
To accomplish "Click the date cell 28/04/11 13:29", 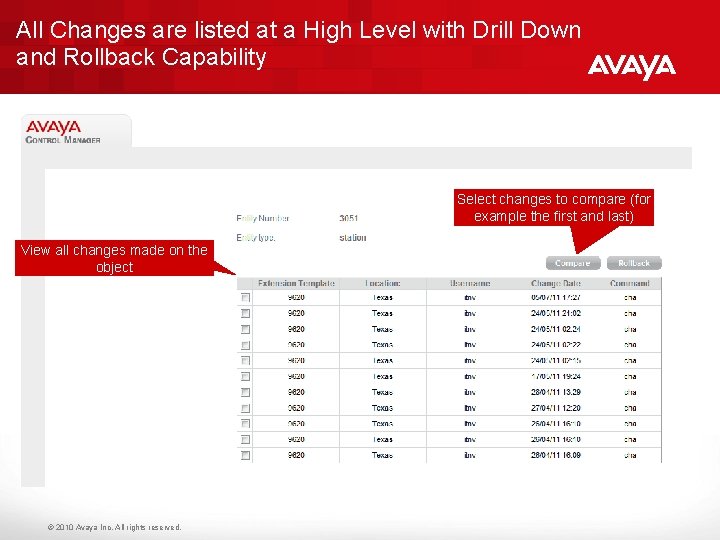I will pyautogui.click(x=556, y=392).
